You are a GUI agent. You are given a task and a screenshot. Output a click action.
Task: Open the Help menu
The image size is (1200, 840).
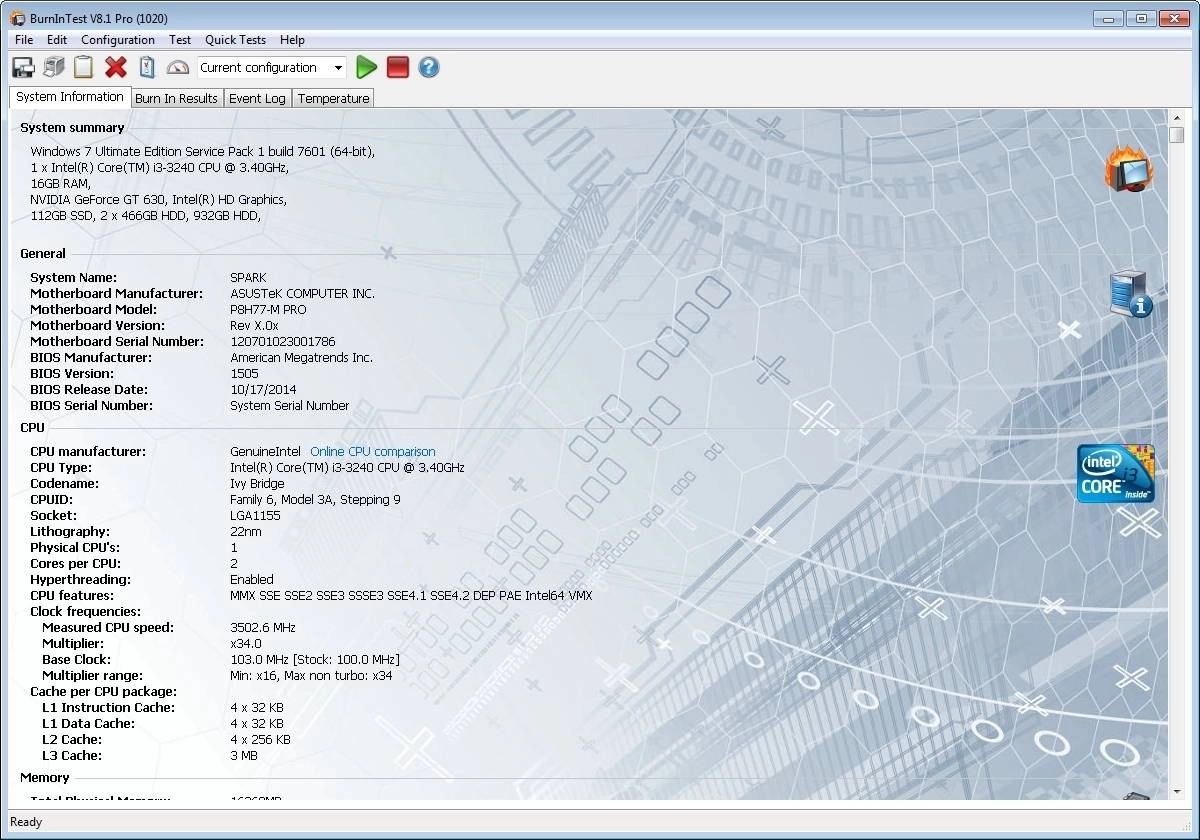click(x=292, y=40)
